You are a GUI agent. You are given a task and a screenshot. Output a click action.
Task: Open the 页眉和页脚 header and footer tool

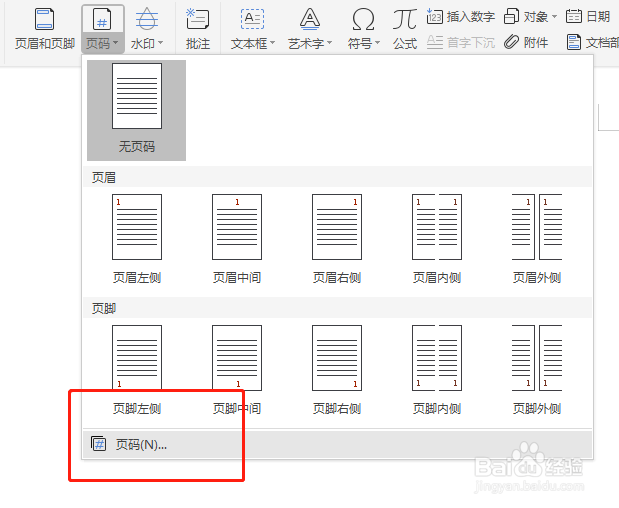(x=45, y=29)
